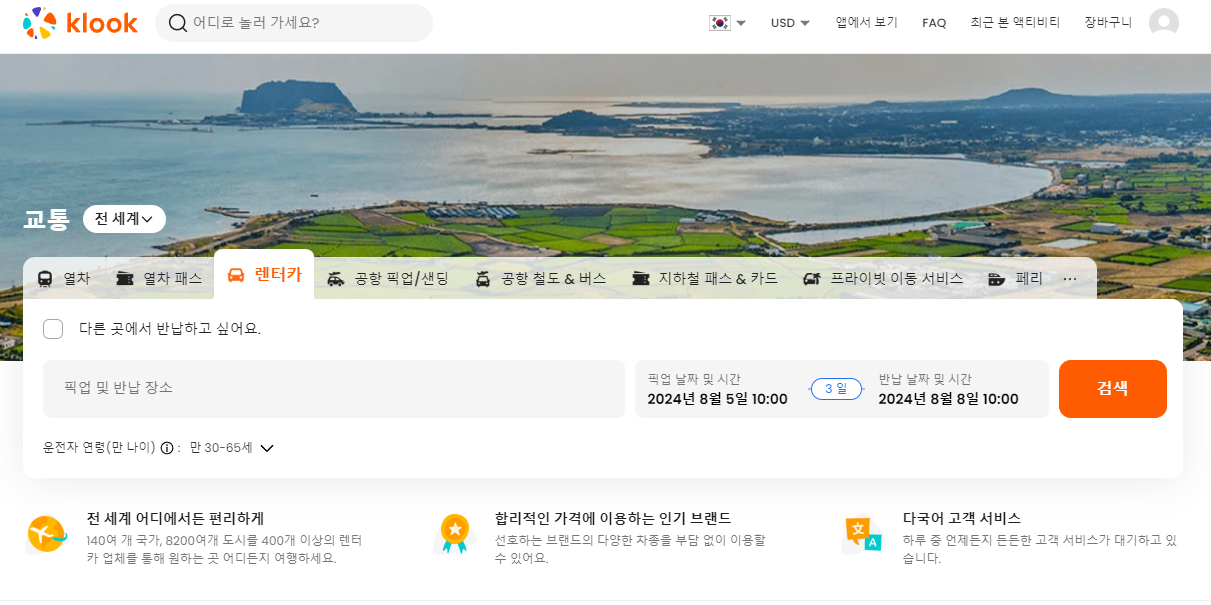Click the award ribbon icon for 인기 브랜드

pyautogui.click(x=454, y=535)
